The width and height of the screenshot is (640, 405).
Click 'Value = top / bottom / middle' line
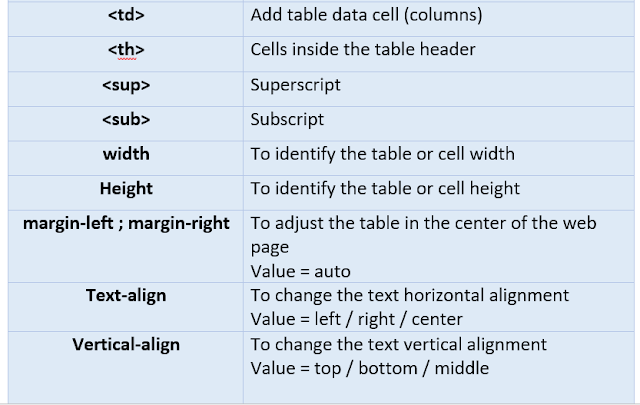[369, 369]
